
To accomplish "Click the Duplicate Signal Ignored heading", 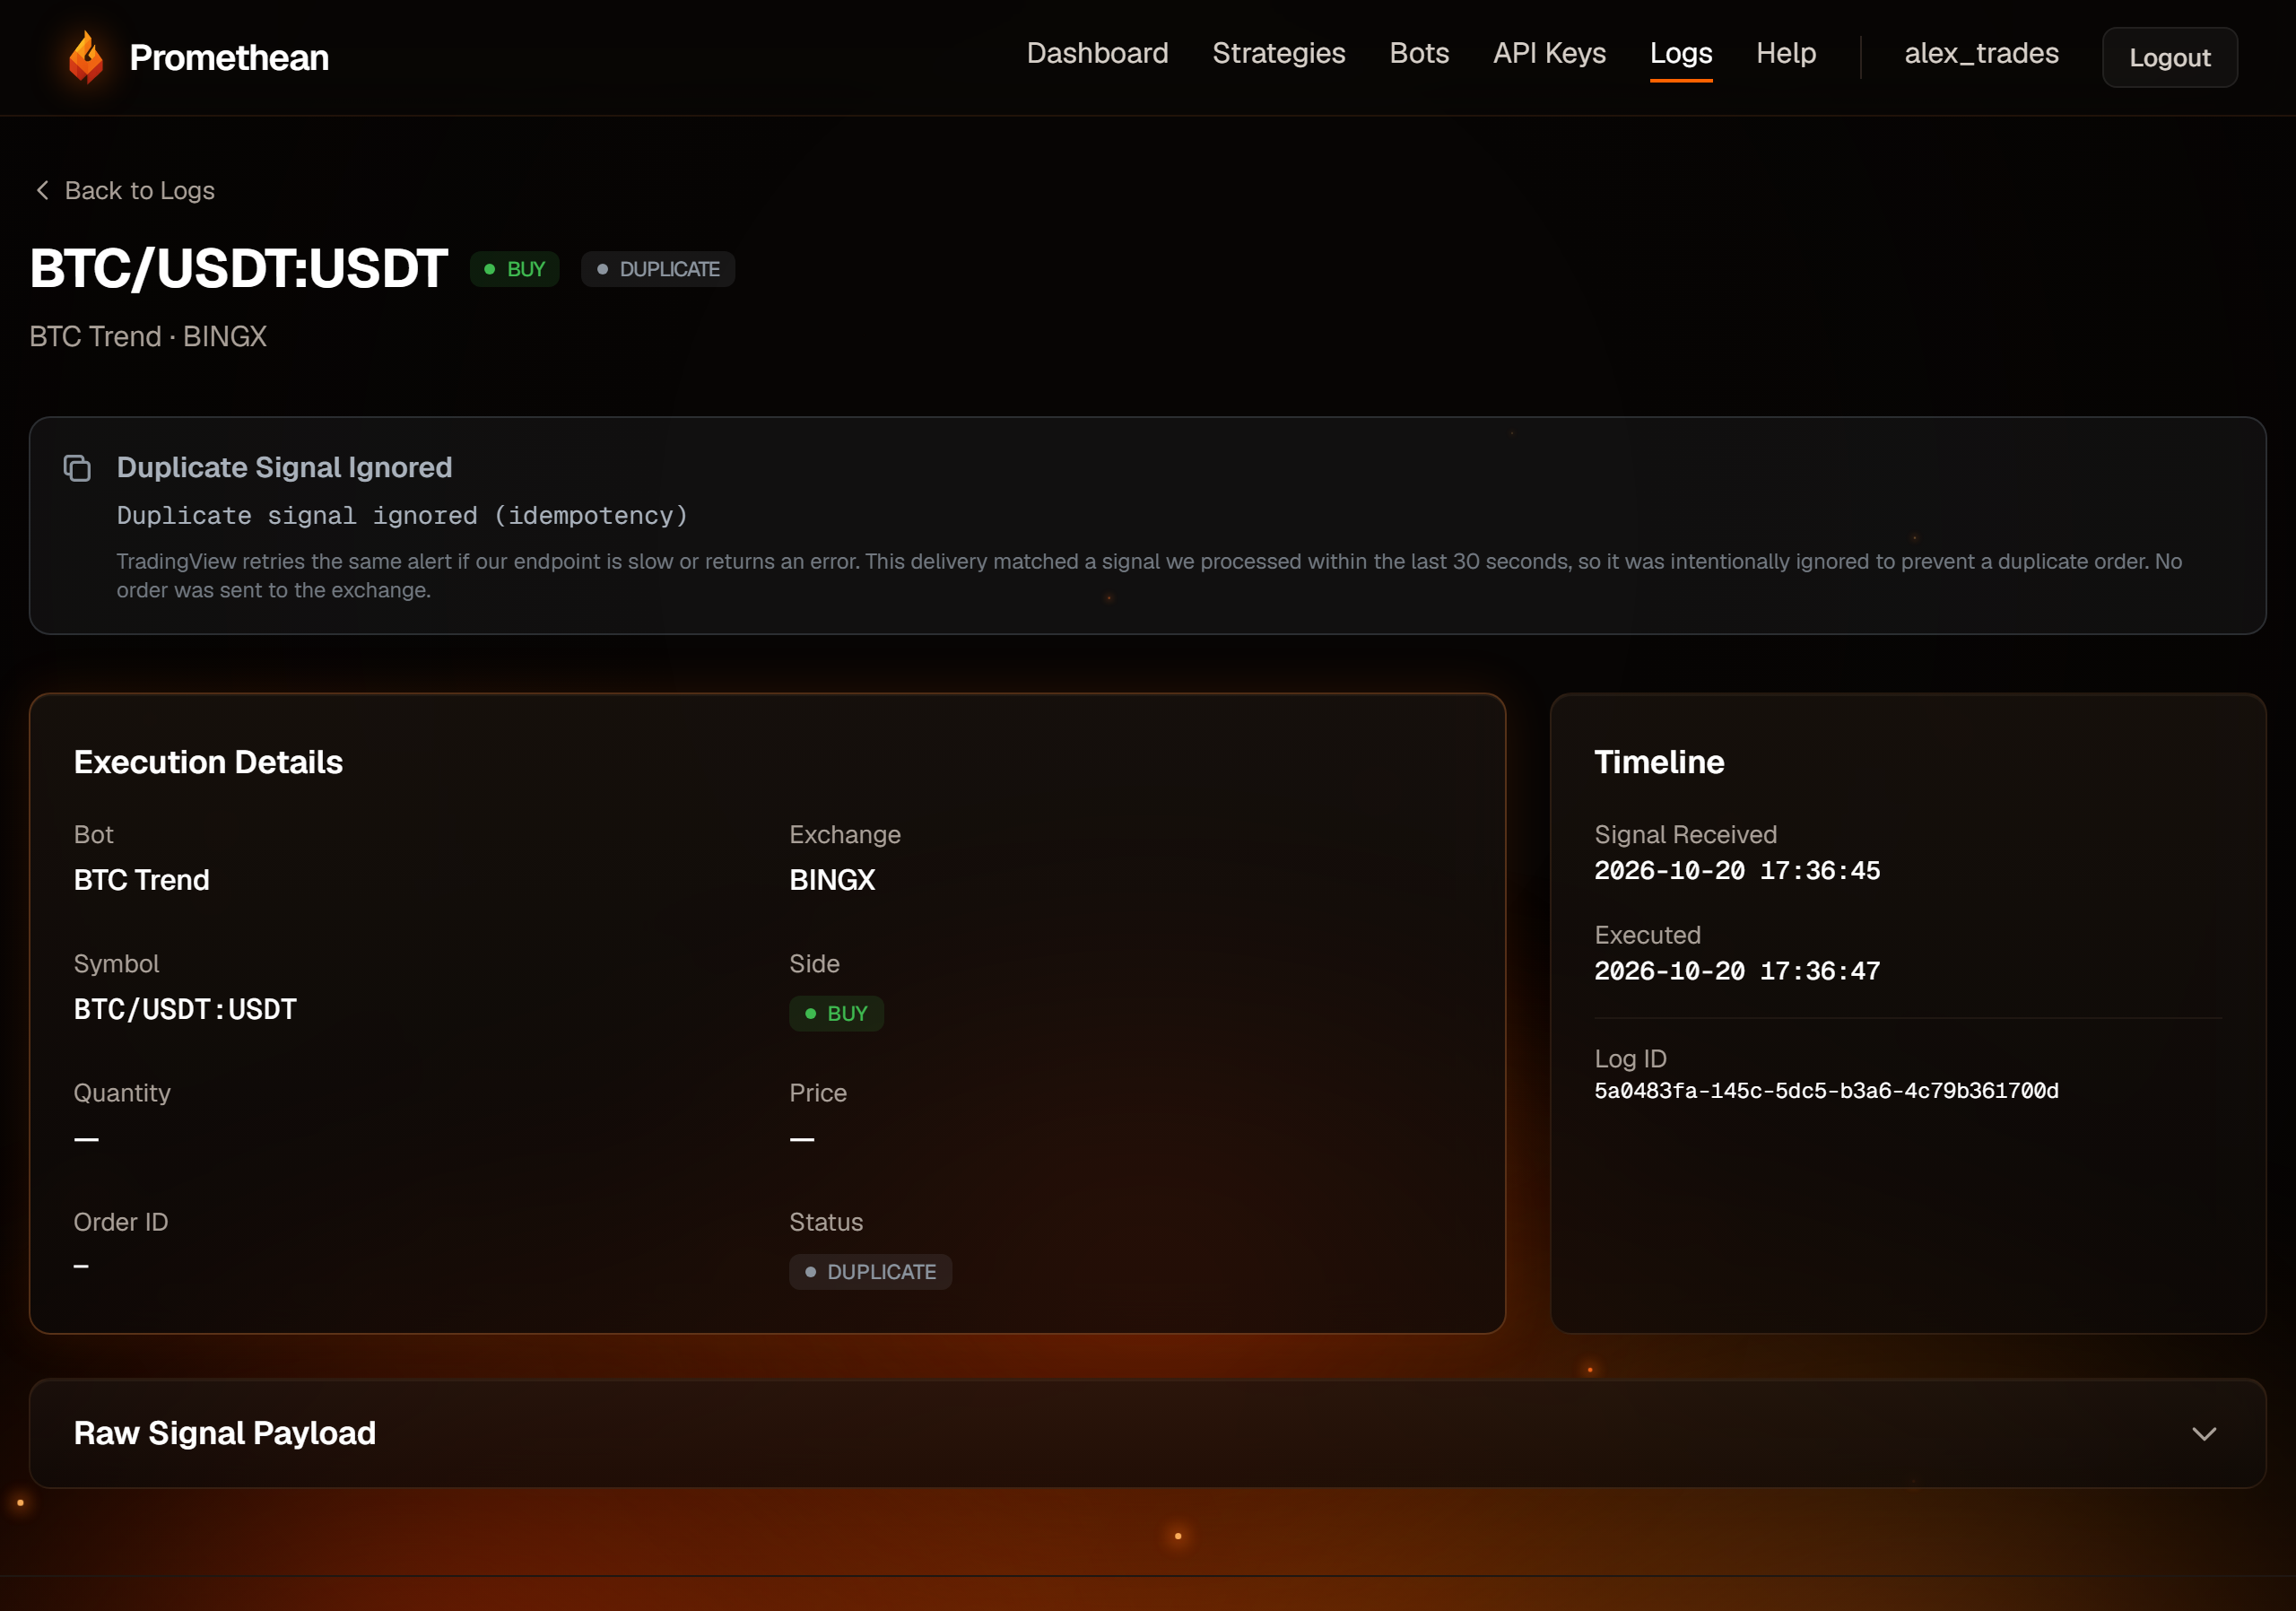I will click(x=284, y=467).
